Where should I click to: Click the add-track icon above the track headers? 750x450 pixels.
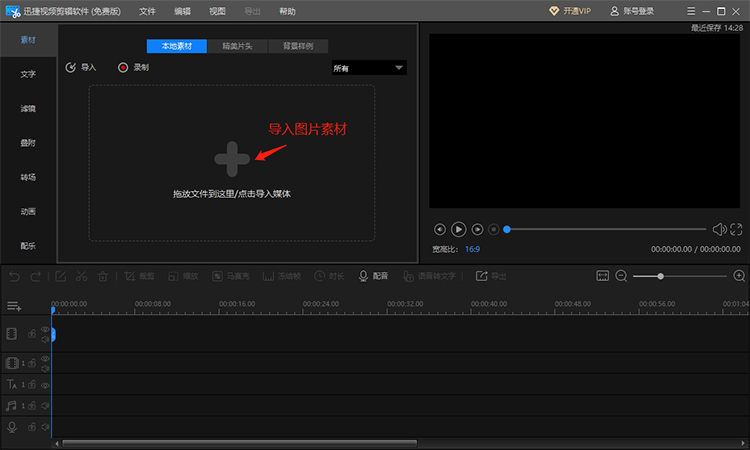(x=14, y=306)
